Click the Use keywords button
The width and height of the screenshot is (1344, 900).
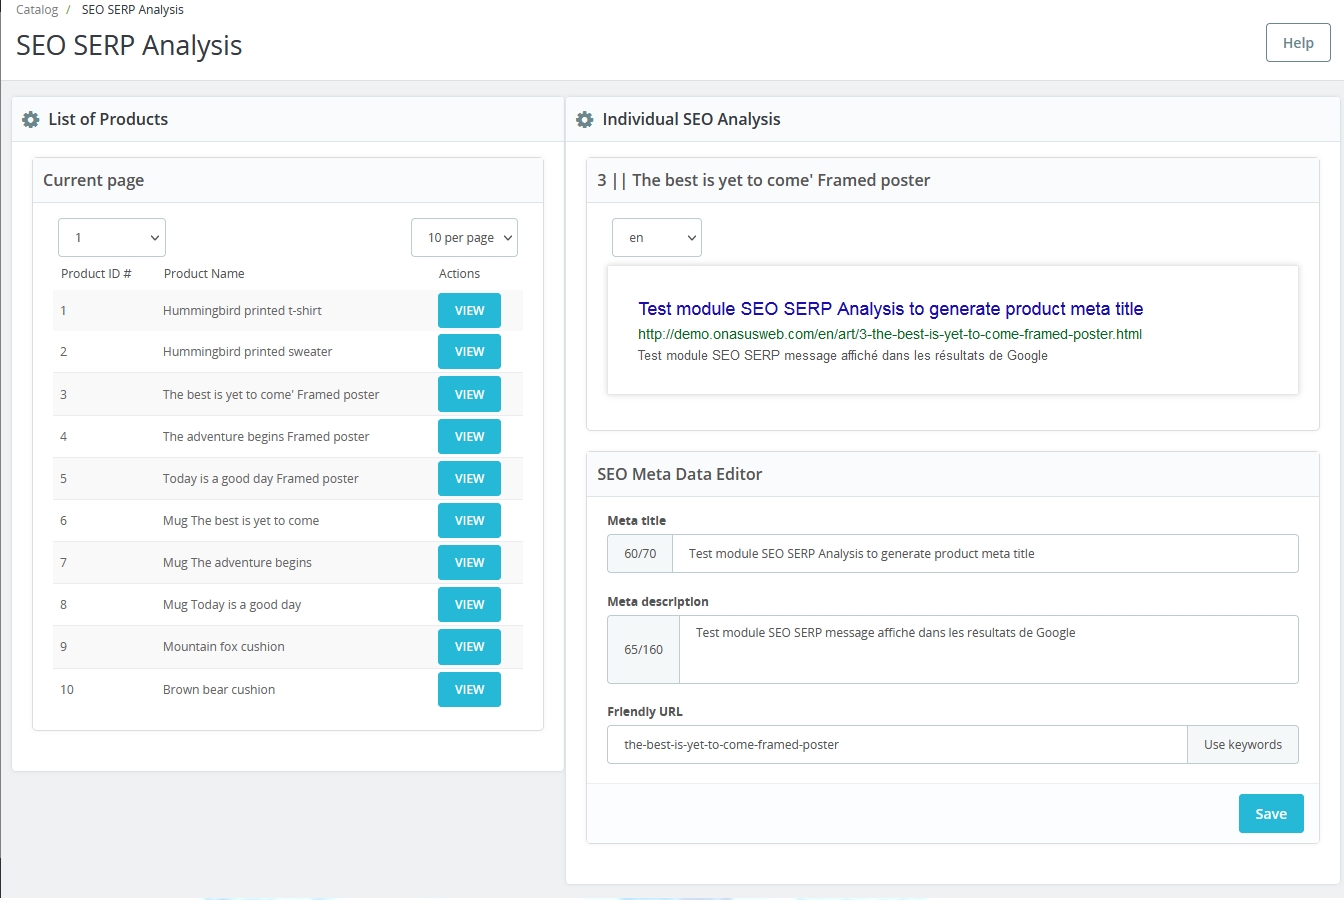click(1242, 744)
